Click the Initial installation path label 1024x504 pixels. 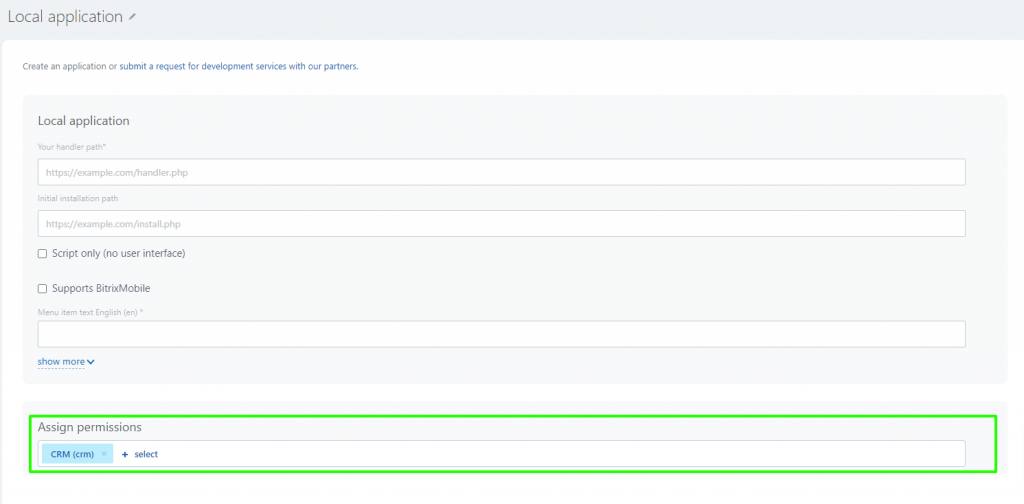pyautogui.click(x=78, y=198)
